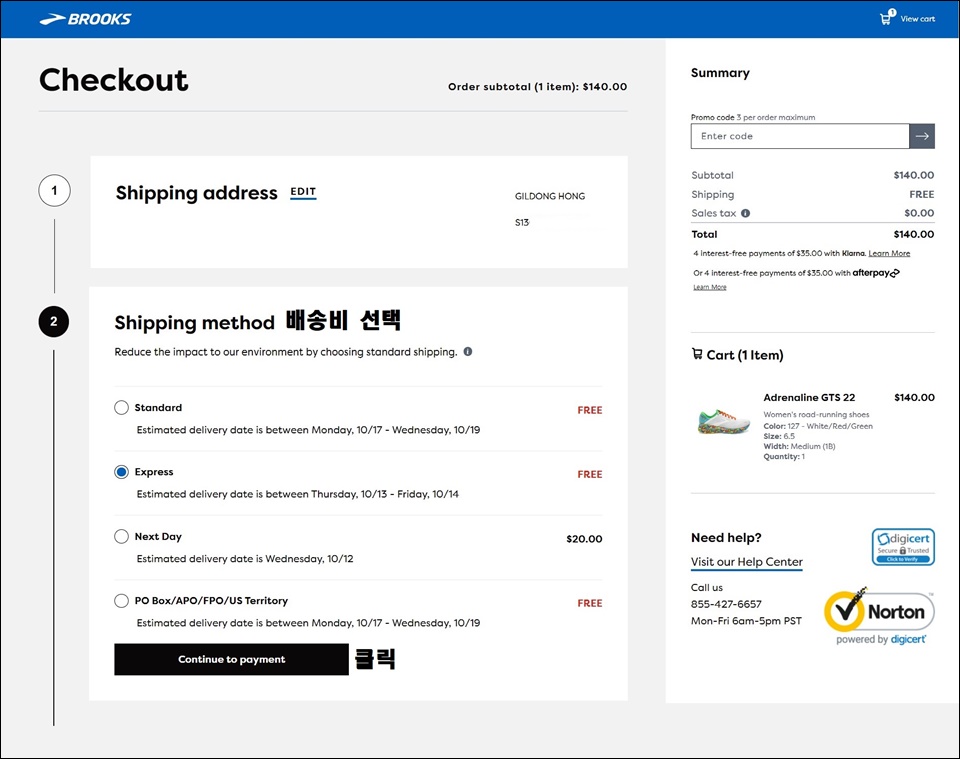Click the Standard estimated delivery date text
The image size is (960, 759).
[308, 430]
